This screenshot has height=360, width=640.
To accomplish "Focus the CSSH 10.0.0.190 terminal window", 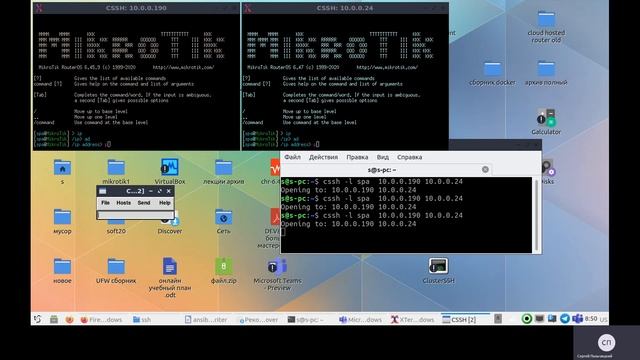I will [136, 78].
